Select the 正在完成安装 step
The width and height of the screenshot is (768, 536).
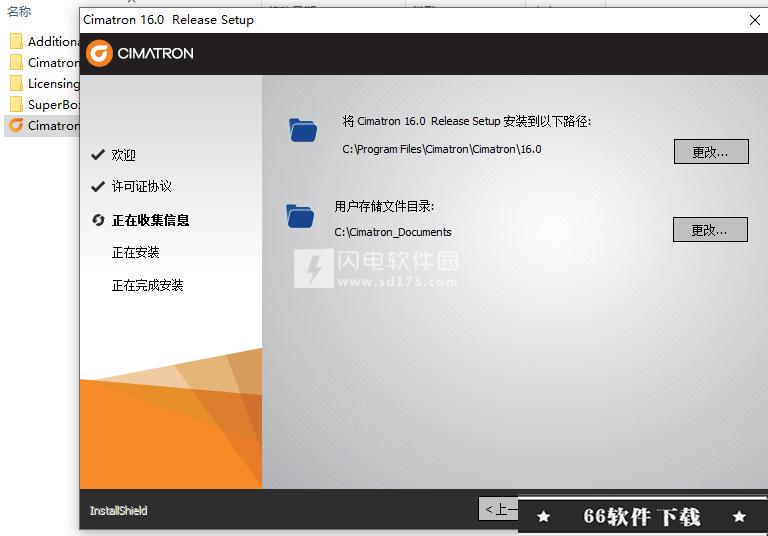coord(147,285)
